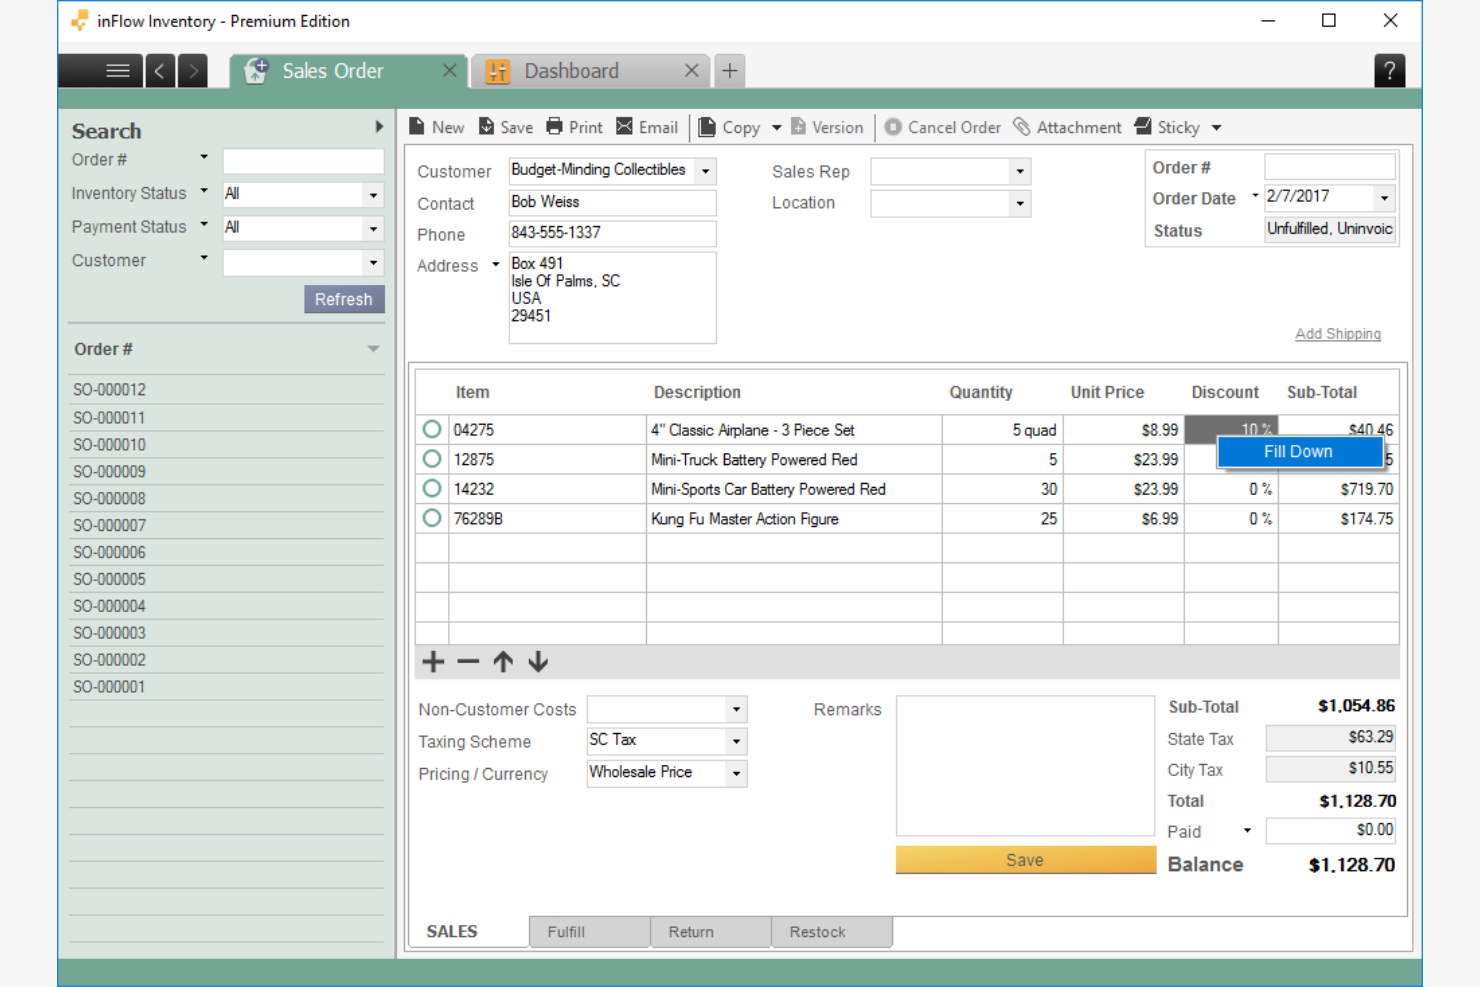
Task: Choose Fill Down from context menu
Action: click(x=1300, y=452)
